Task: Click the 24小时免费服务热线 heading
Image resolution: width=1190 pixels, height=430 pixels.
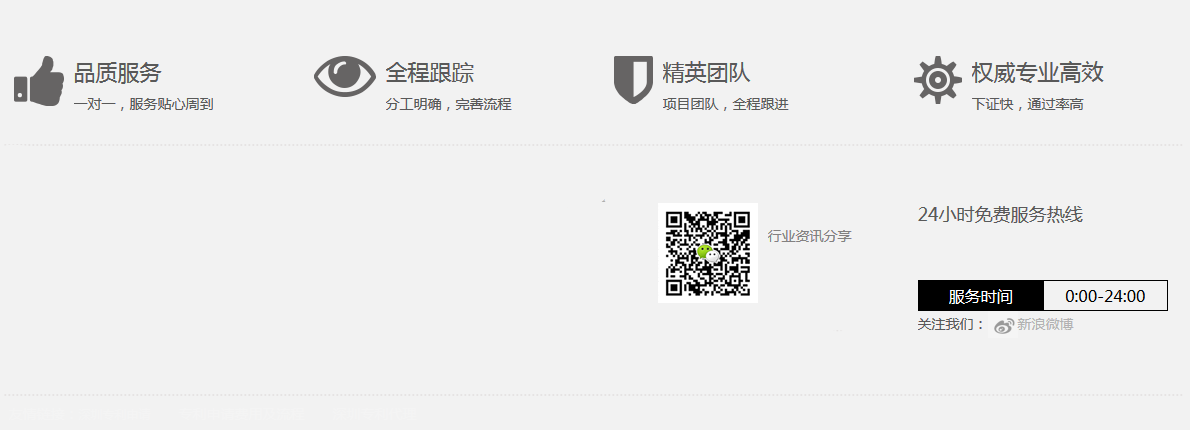Action: point(1000,215)
